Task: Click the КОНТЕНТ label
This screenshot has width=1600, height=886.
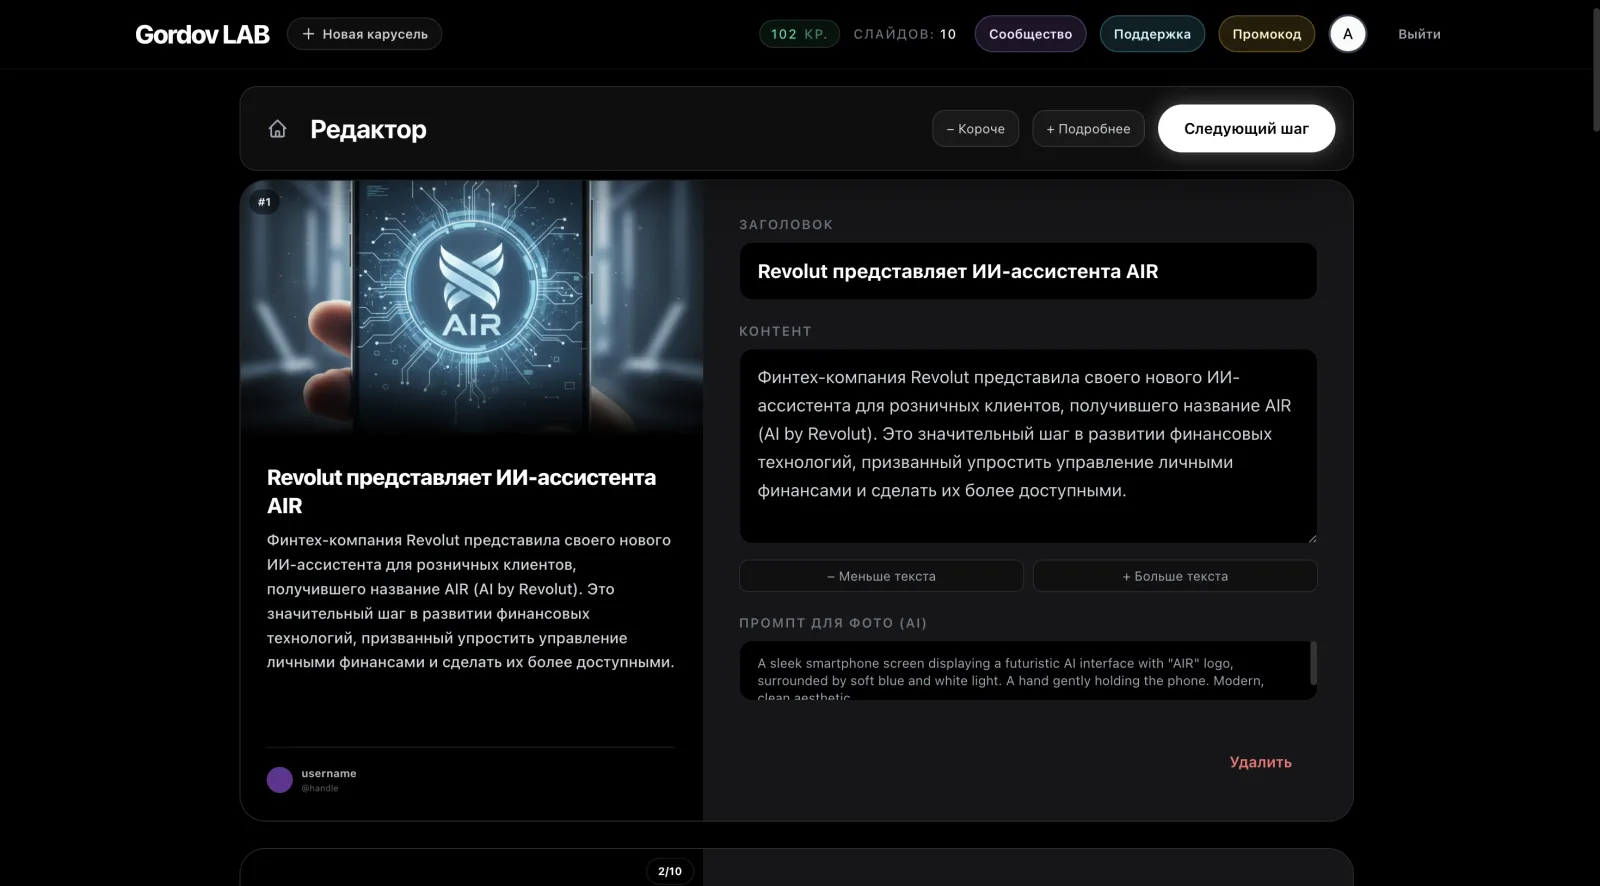Action: coord(775,330)
